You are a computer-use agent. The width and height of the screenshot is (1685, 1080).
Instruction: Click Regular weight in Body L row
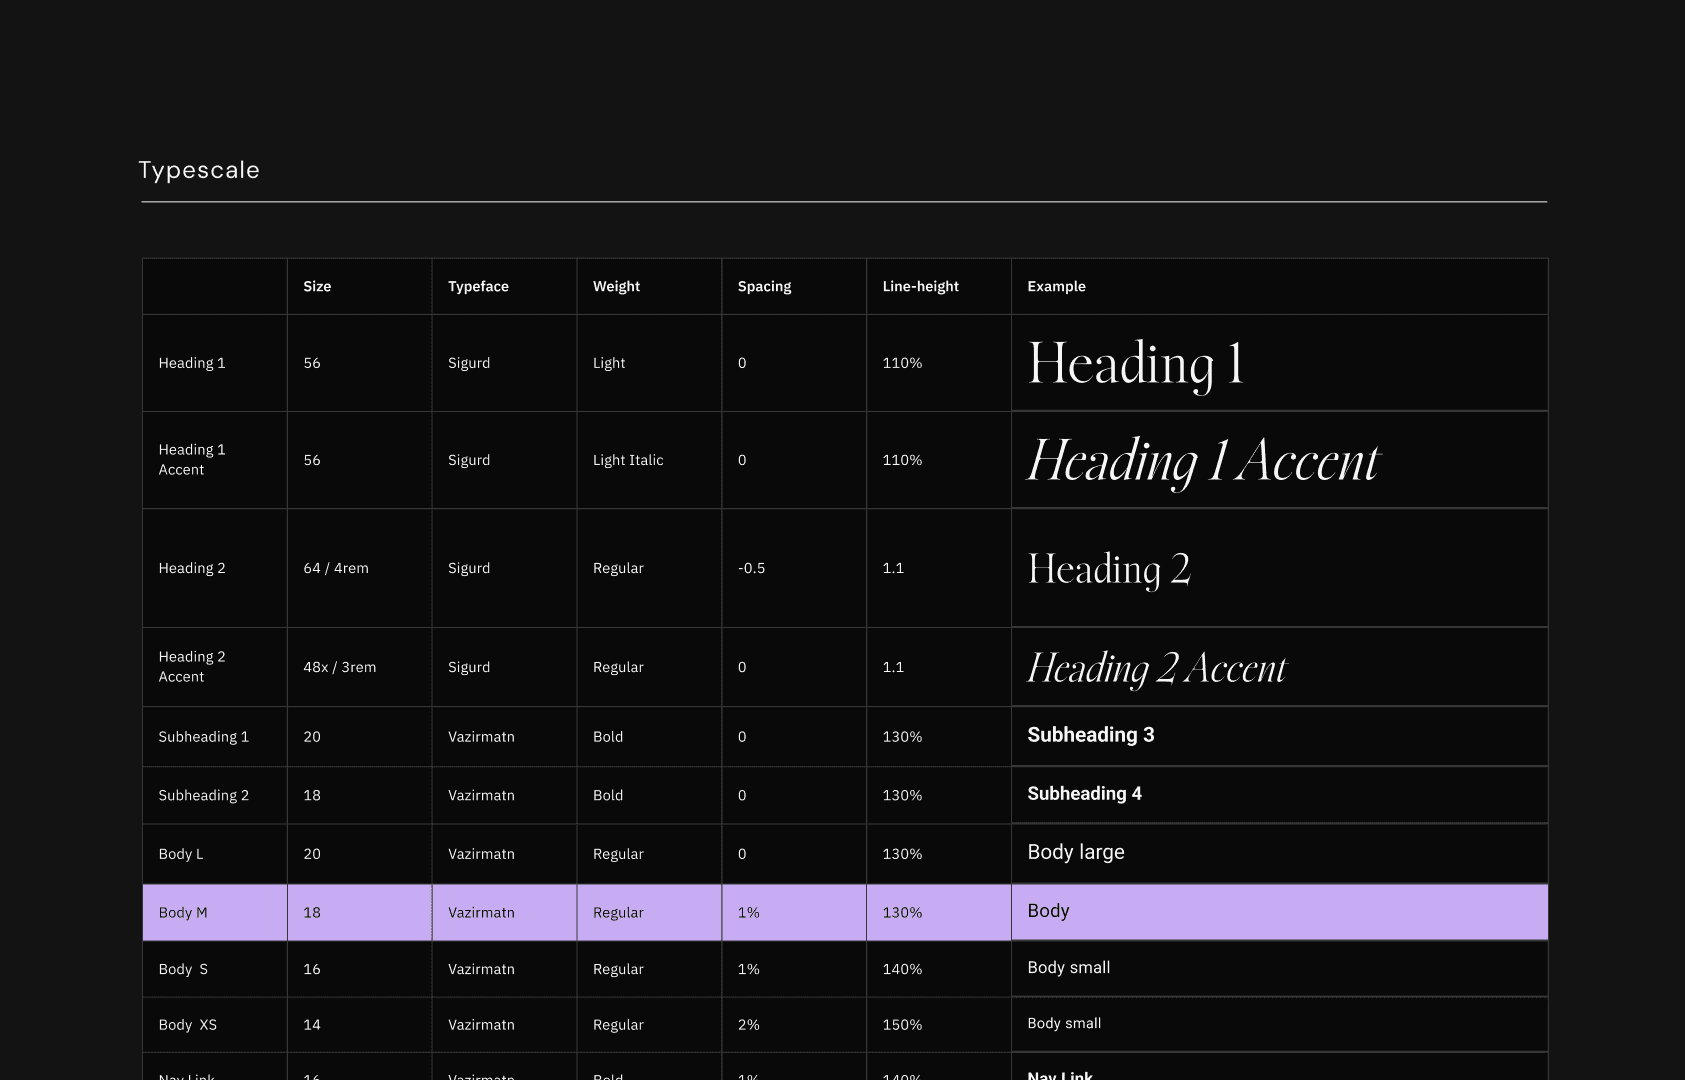pos(618,854)
